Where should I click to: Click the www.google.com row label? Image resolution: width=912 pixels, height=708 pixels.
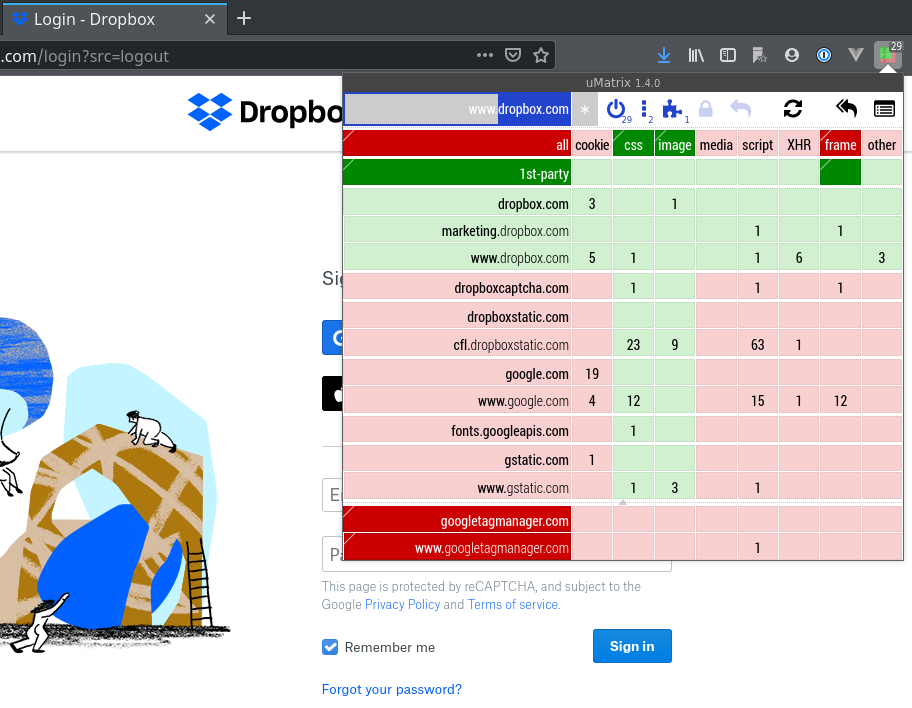[x=457, y=401]
